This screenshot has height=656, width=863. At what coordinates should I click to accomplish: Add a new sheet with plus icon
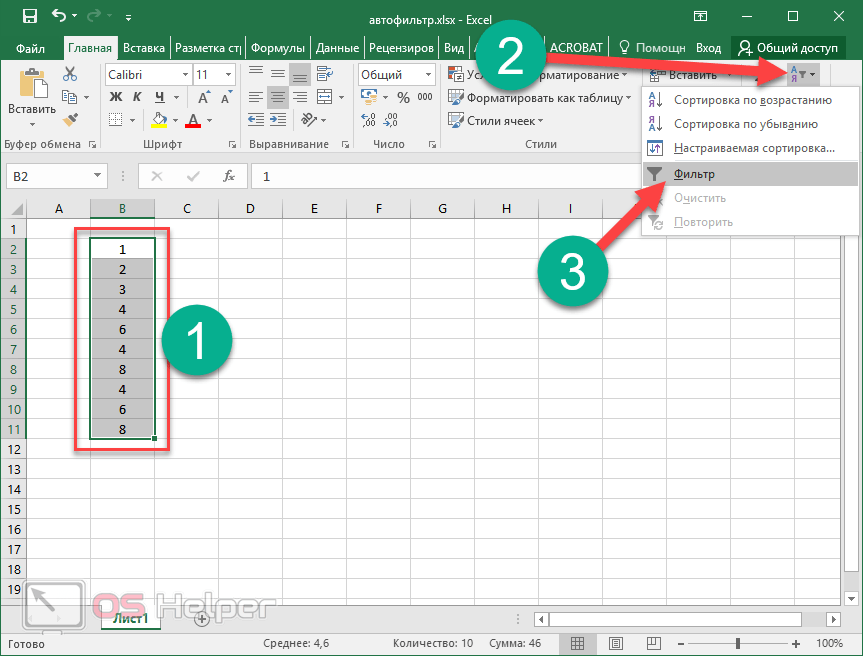[x=201, y=619]
